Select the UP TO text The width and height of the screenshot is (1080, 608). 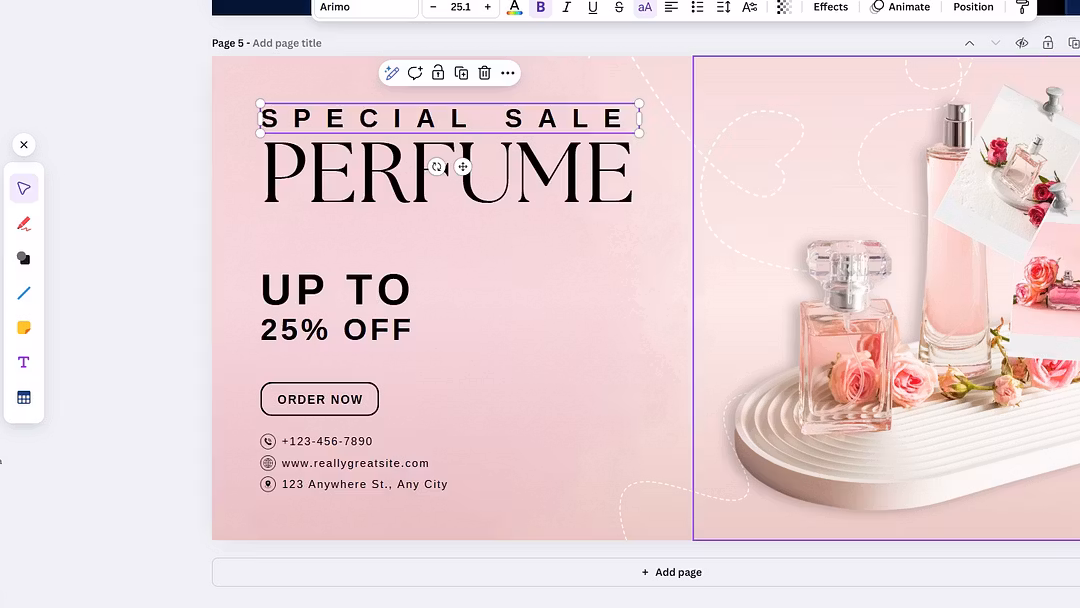click(336, 290)
